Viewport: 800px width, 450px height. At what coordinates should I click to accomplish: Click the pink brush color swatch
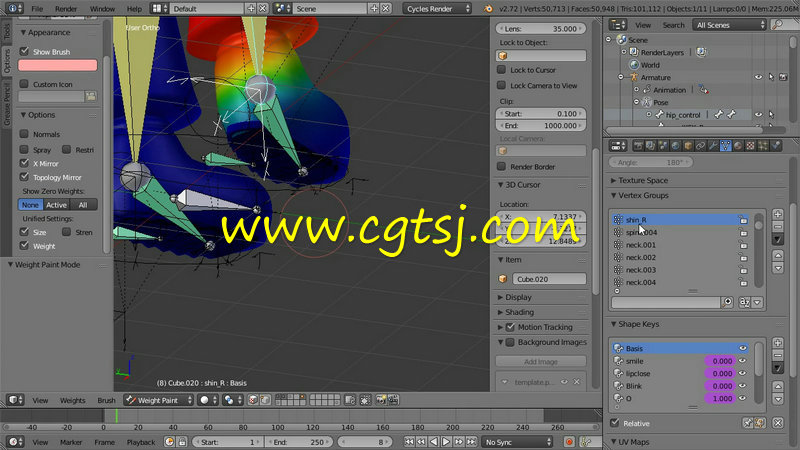click(58, 65)
